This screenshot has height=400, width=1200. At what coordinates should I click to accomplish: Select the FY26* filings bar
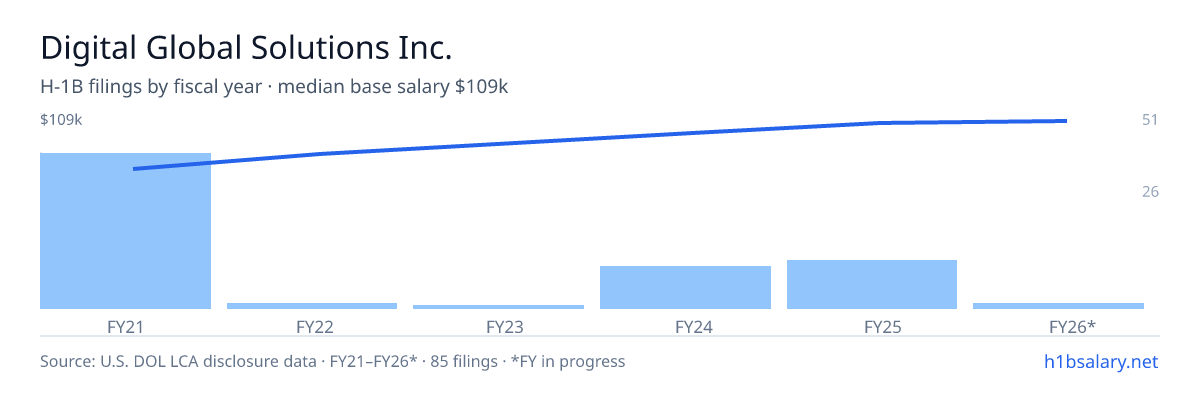tap(1058, 306)
